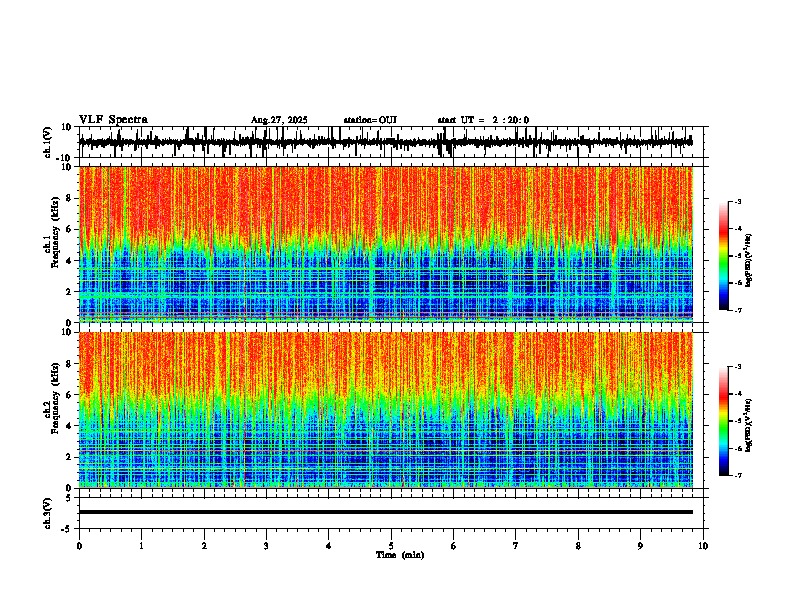Click the "6" kHz tick of ch.2 frequency axis

click(70, 395)
